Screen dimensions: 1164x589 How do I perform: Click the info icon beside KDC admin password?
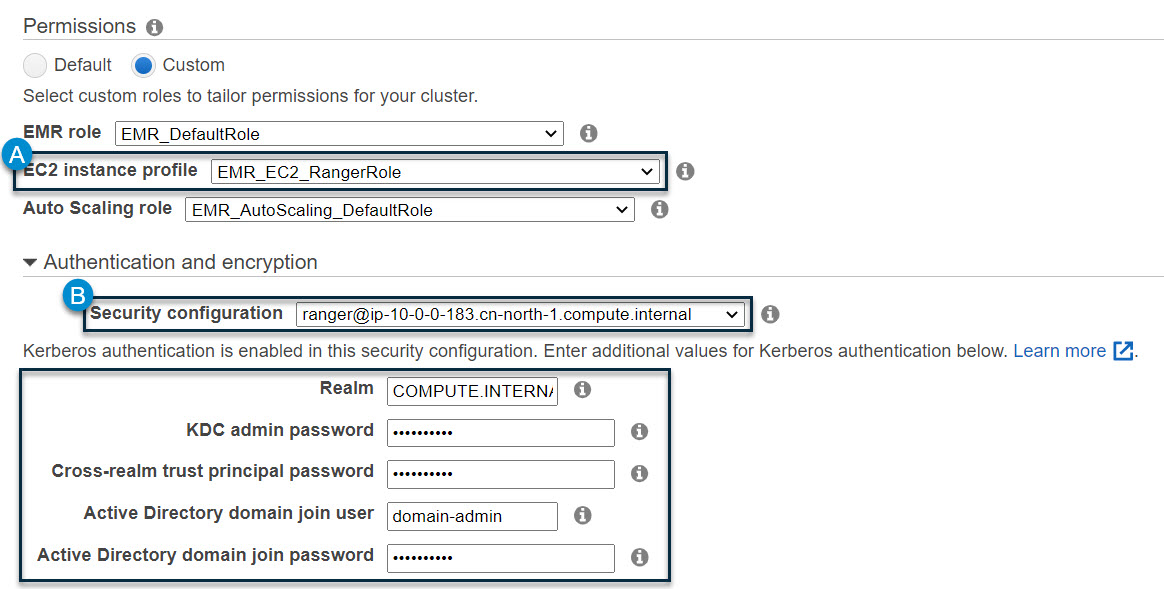pos(639,432)
